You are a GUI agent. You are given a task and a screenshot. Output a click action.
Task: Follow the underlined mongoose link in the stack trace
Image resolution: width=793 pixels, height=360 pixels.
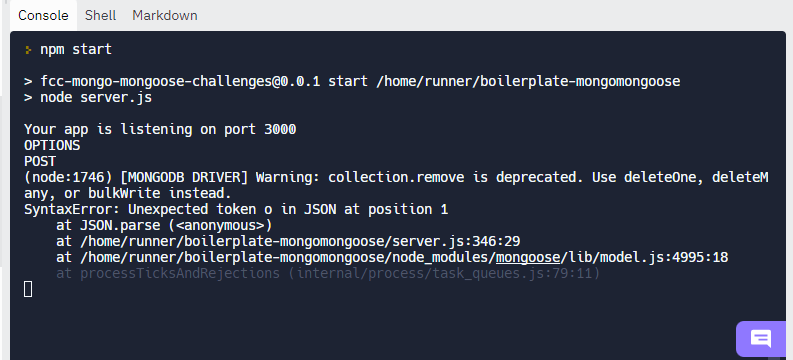click(528, 257)
